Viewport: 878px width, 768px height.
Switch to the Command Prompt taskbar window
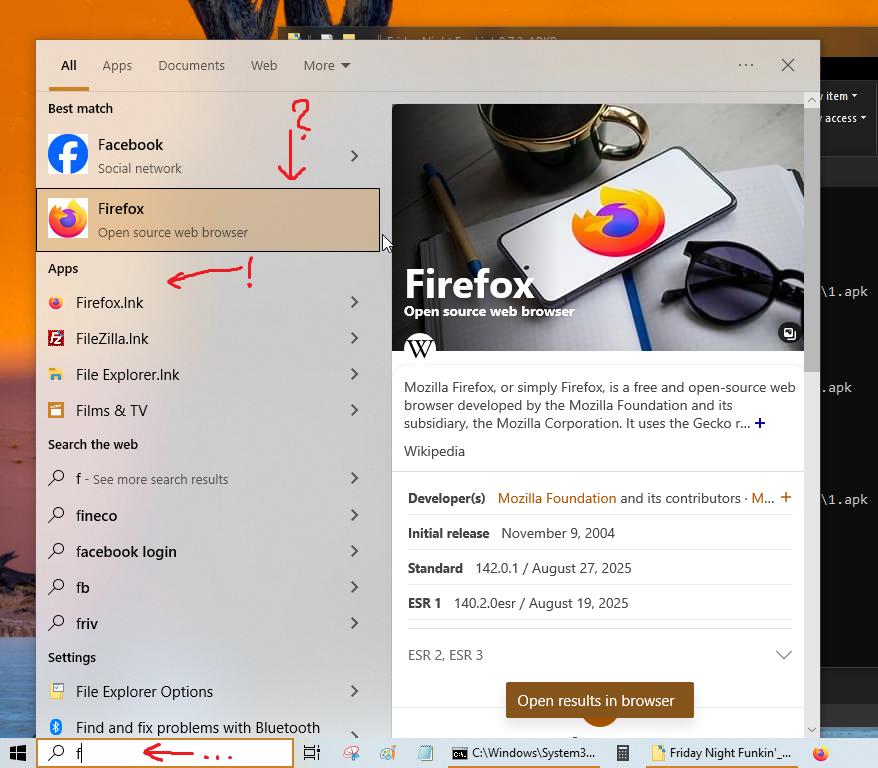point(524,753)
